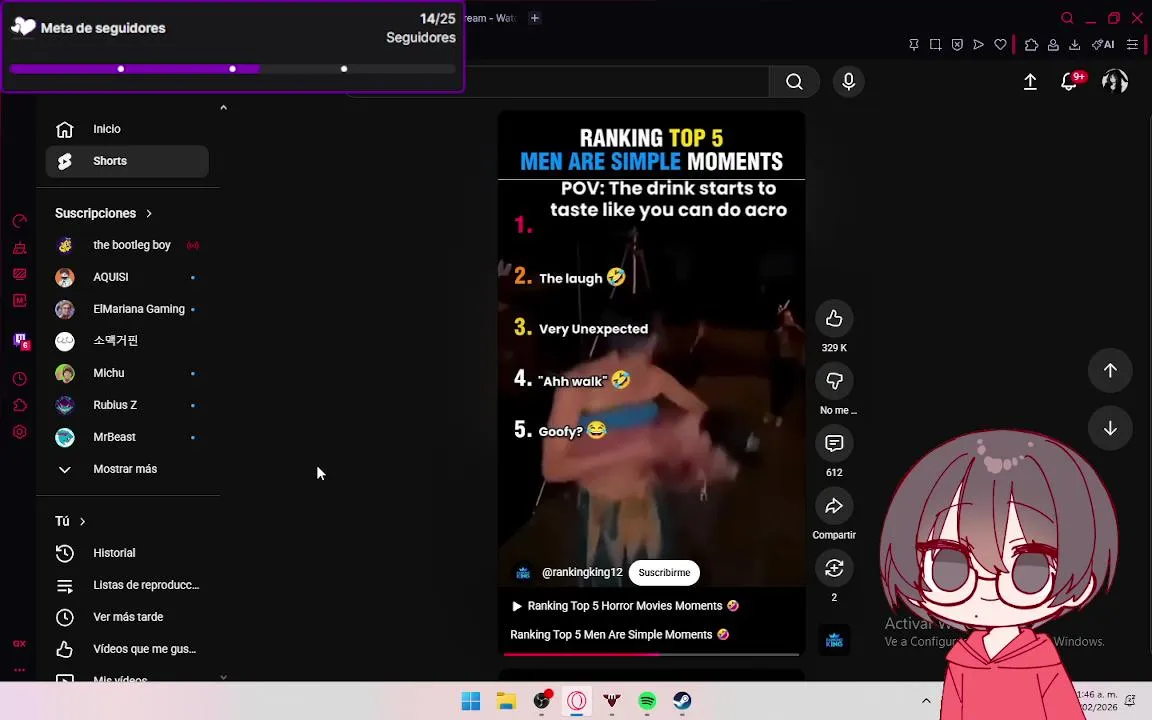
Task: Open Opera extensions puzzle icon
Action: click(1032, 45)
